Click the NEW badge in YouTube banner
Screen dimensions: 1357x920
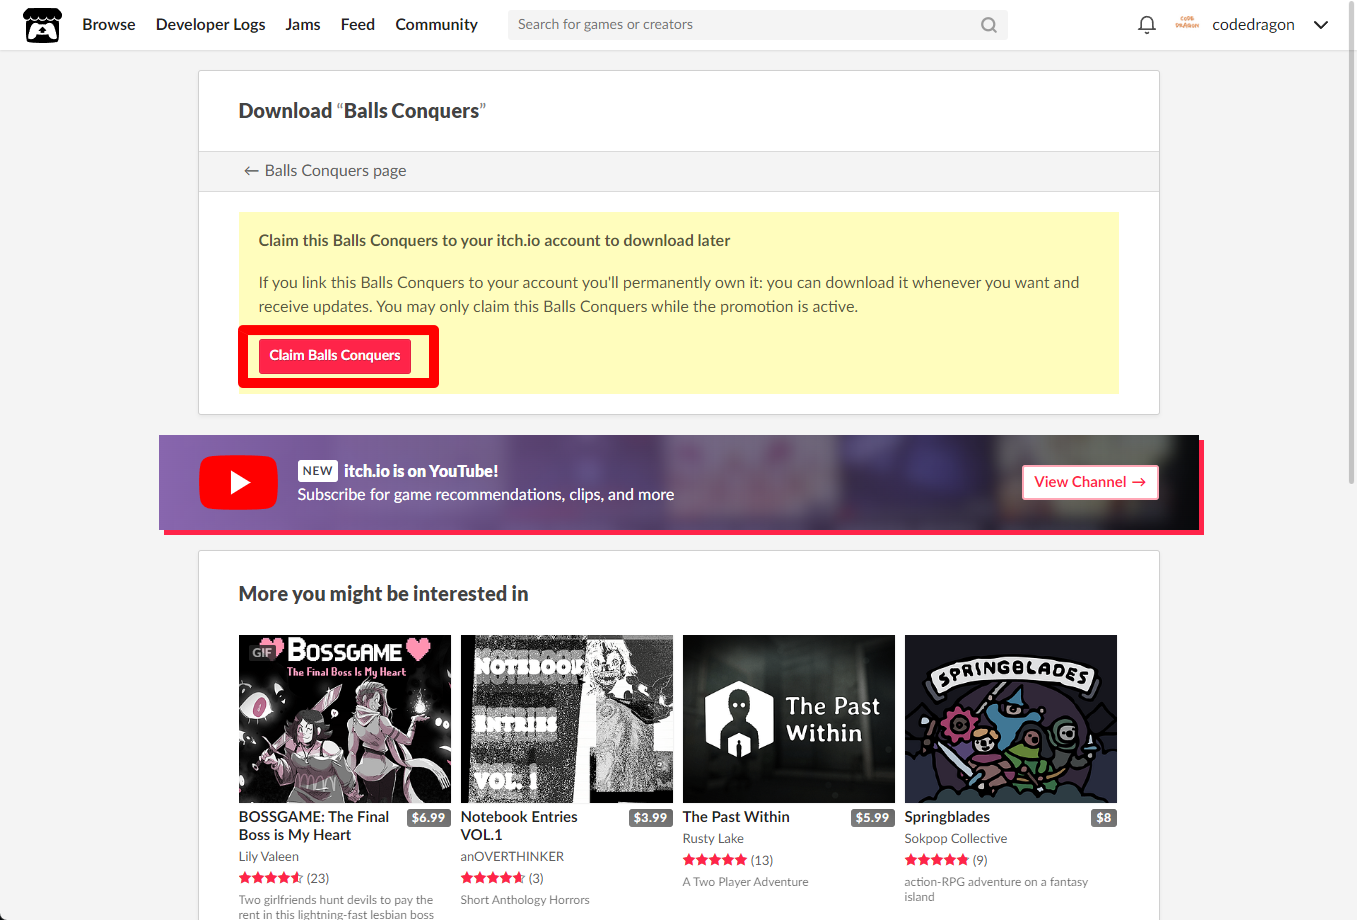317,471
